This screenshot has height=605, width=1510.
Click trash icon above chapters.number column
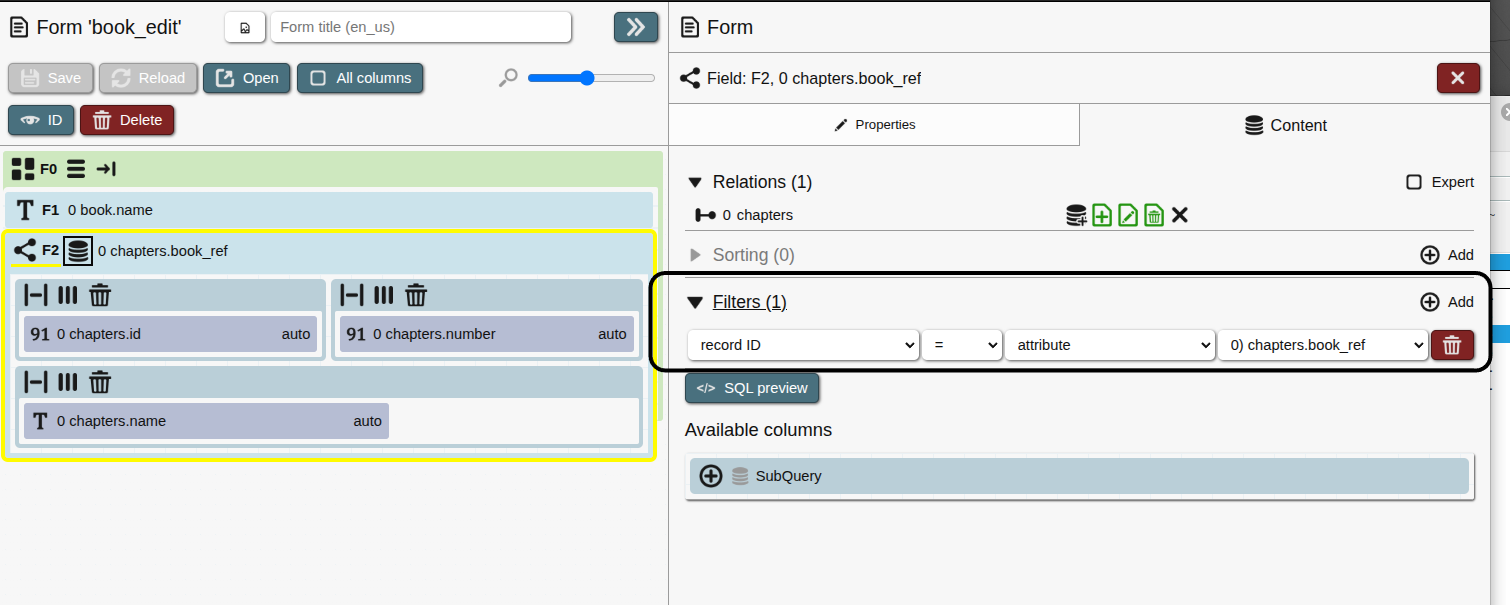coord(416,295)
